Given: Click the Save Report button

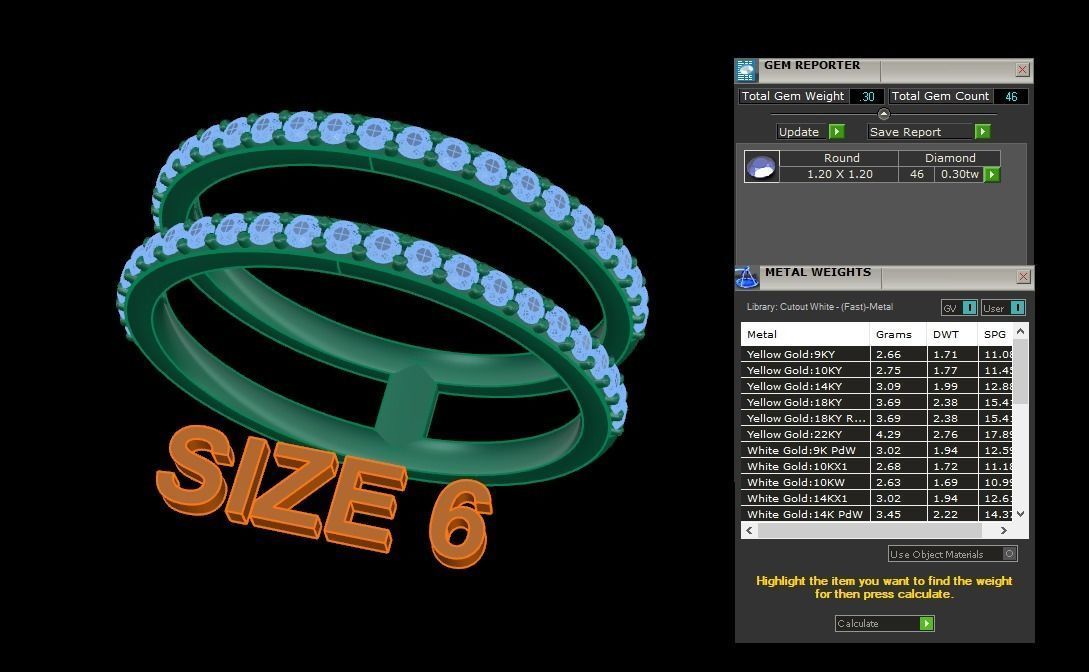Looking at the screenshot, I should coord(929,131).
